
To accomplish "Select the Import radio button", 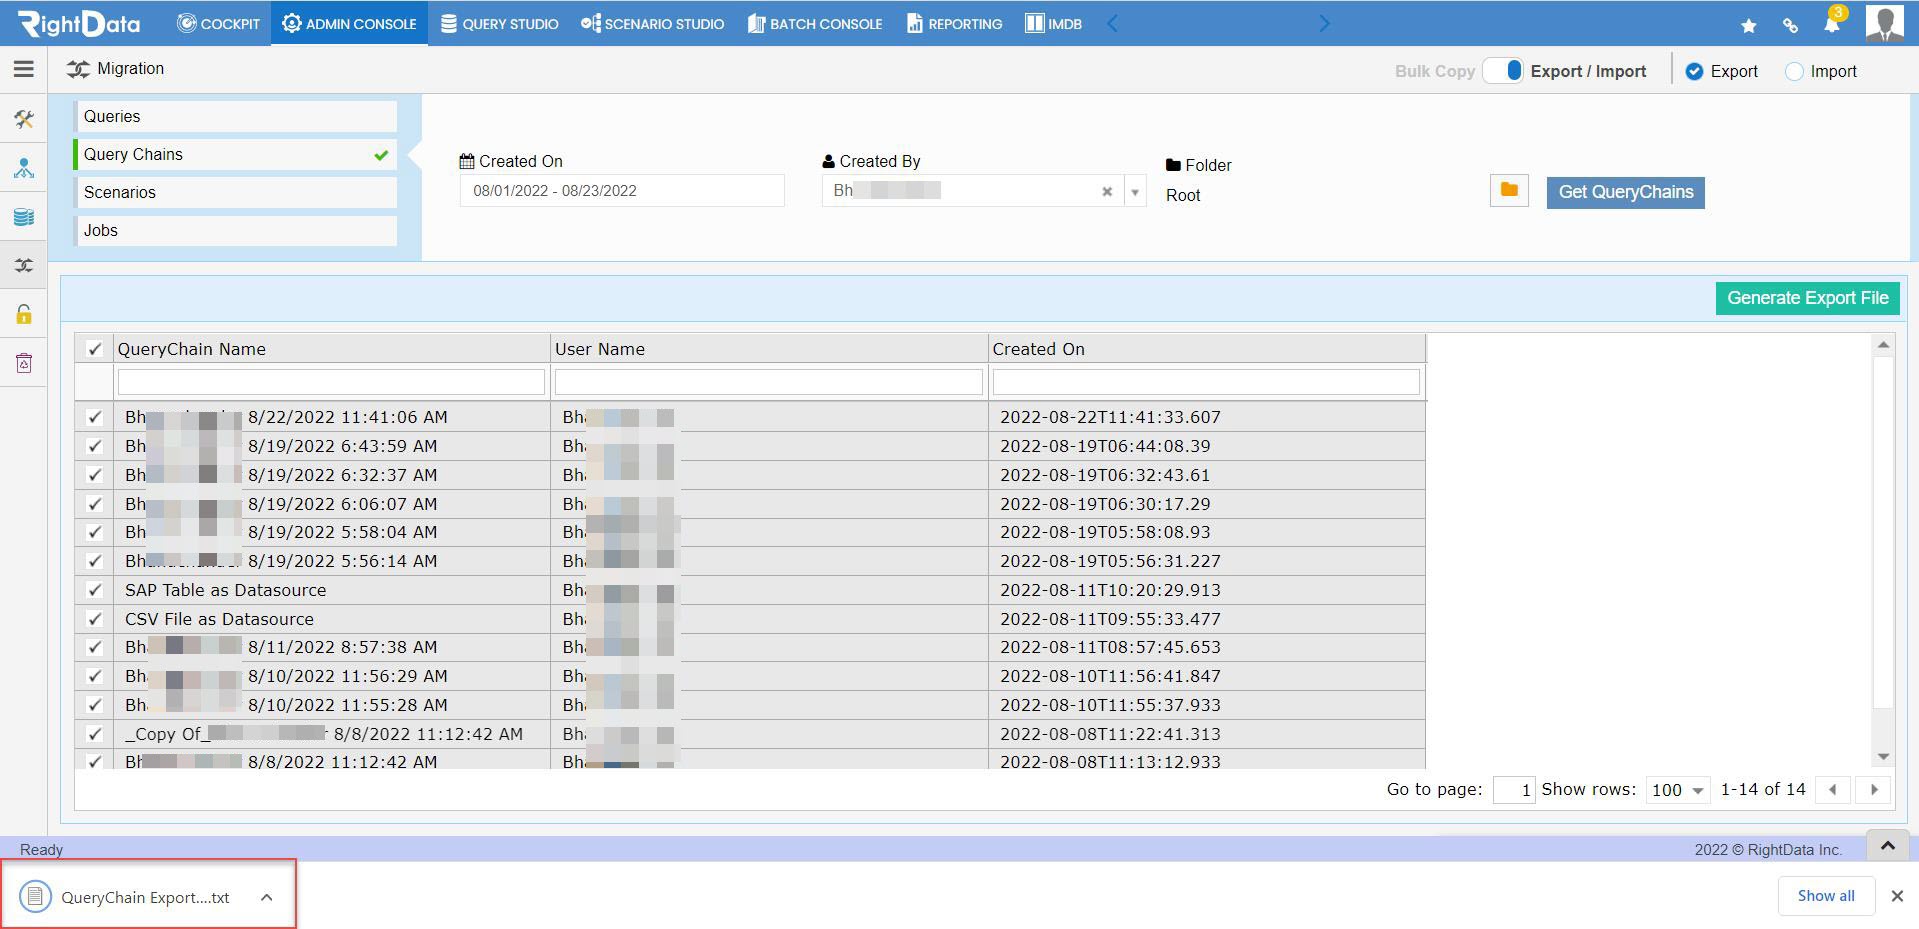I will tap(1793, 71).
